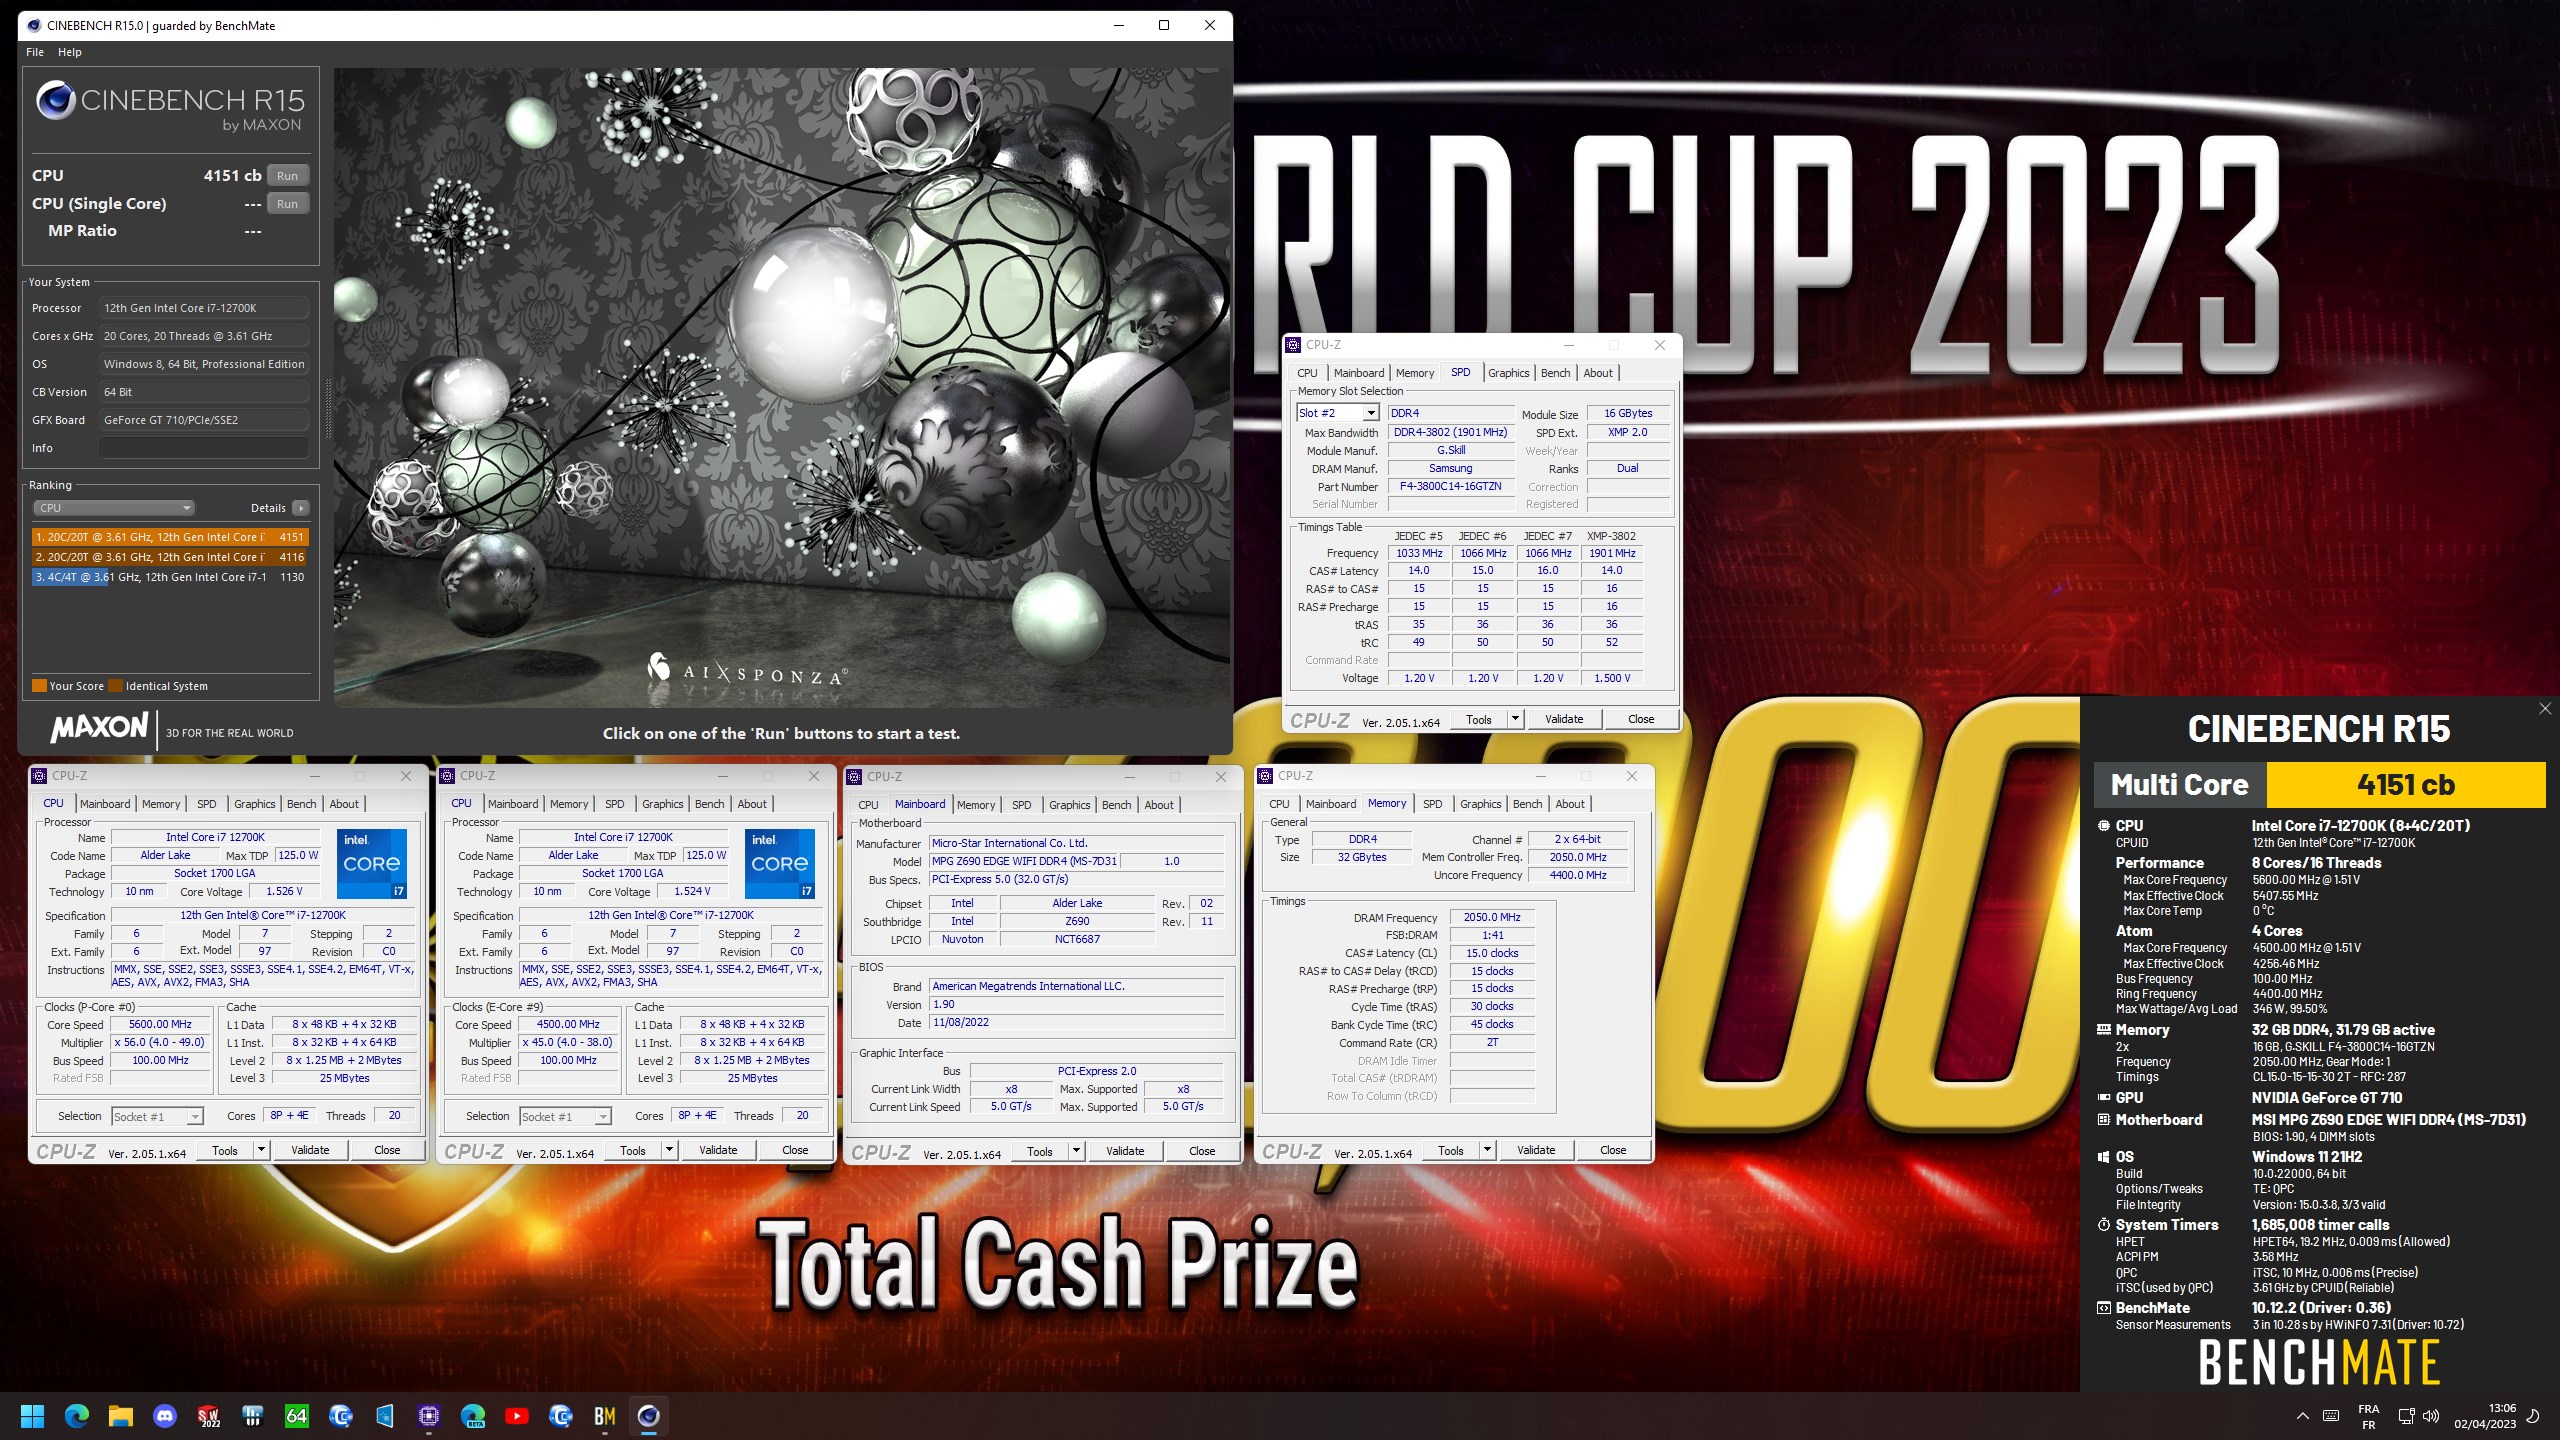This screenshot has height=1440, width=2560.
Task: Run the Cinebench CPU test
Action: tap(287, 175)
